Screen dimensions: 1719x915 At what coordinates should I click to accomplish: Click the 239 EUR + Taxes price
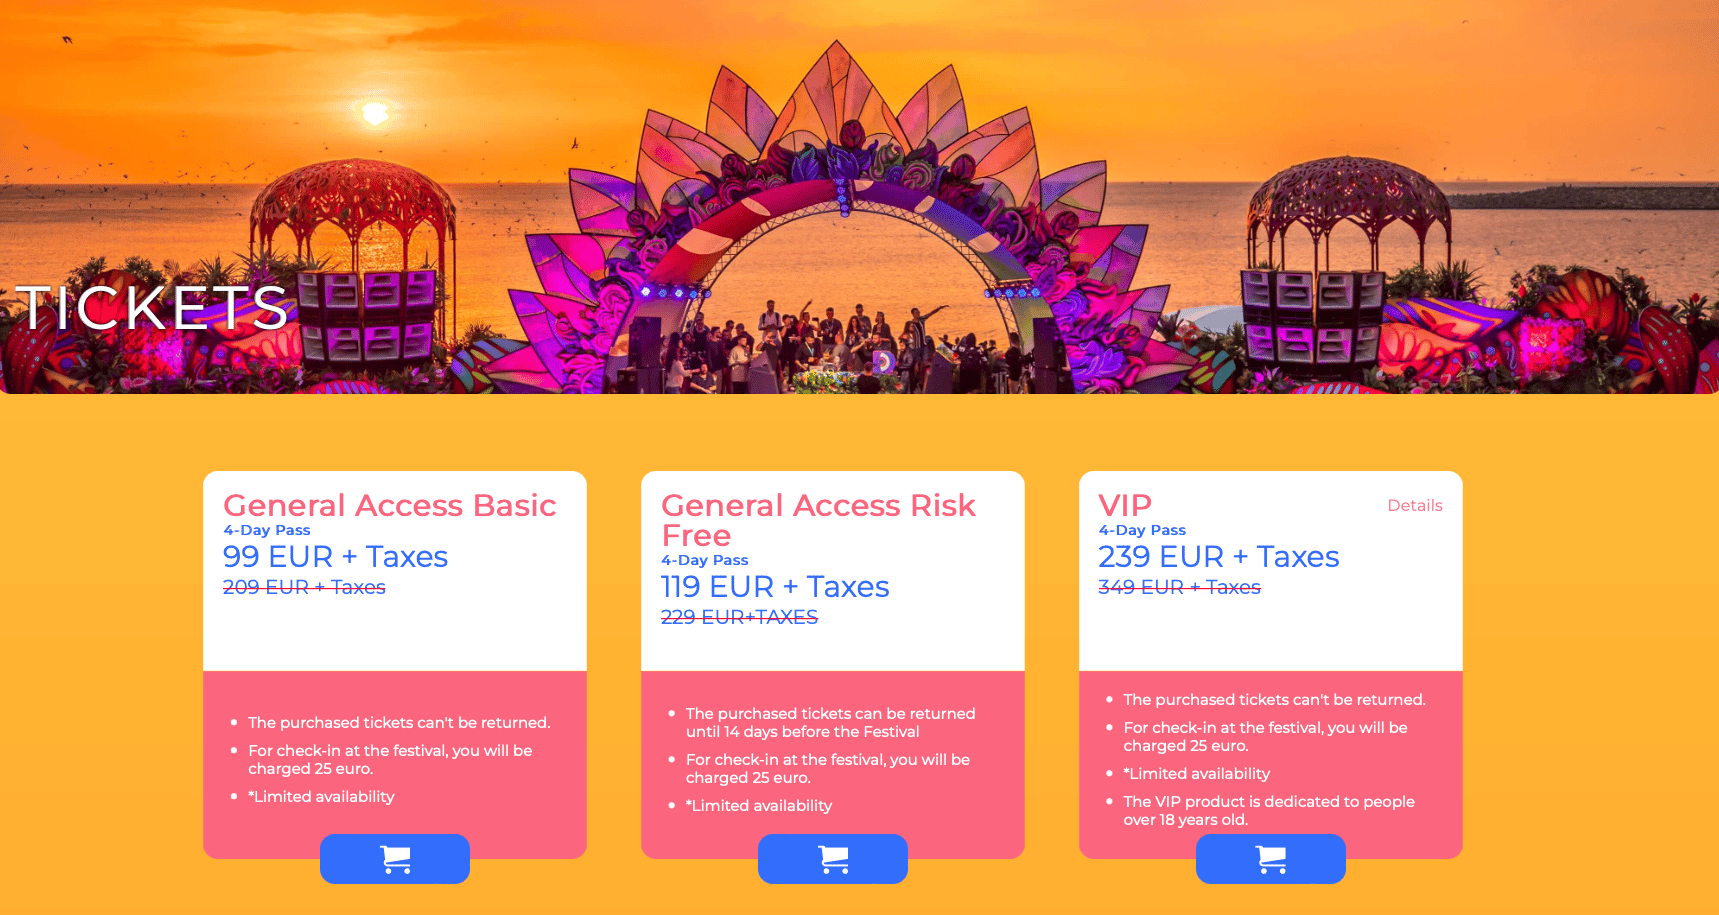1218,556
